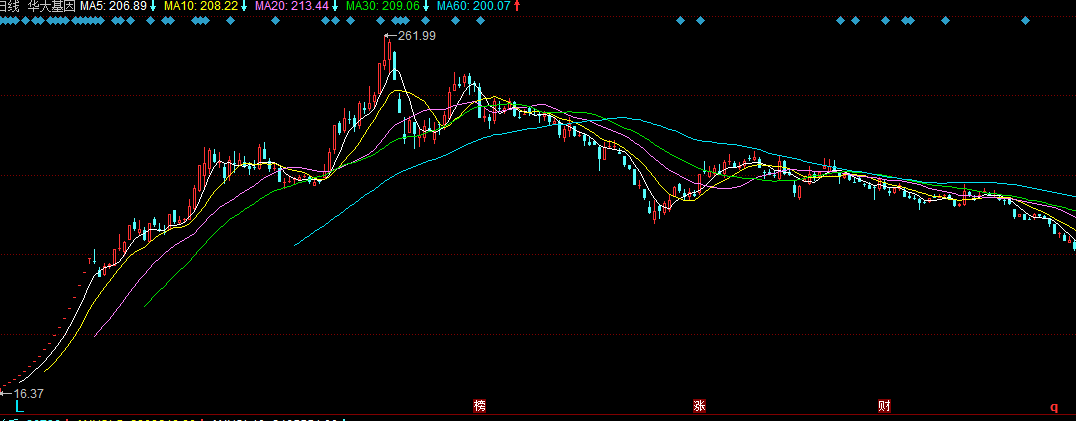The image size is (1076, 421).
Task: Open the 榜 event marker on the timeline
Action: click(x=480, y=406)
